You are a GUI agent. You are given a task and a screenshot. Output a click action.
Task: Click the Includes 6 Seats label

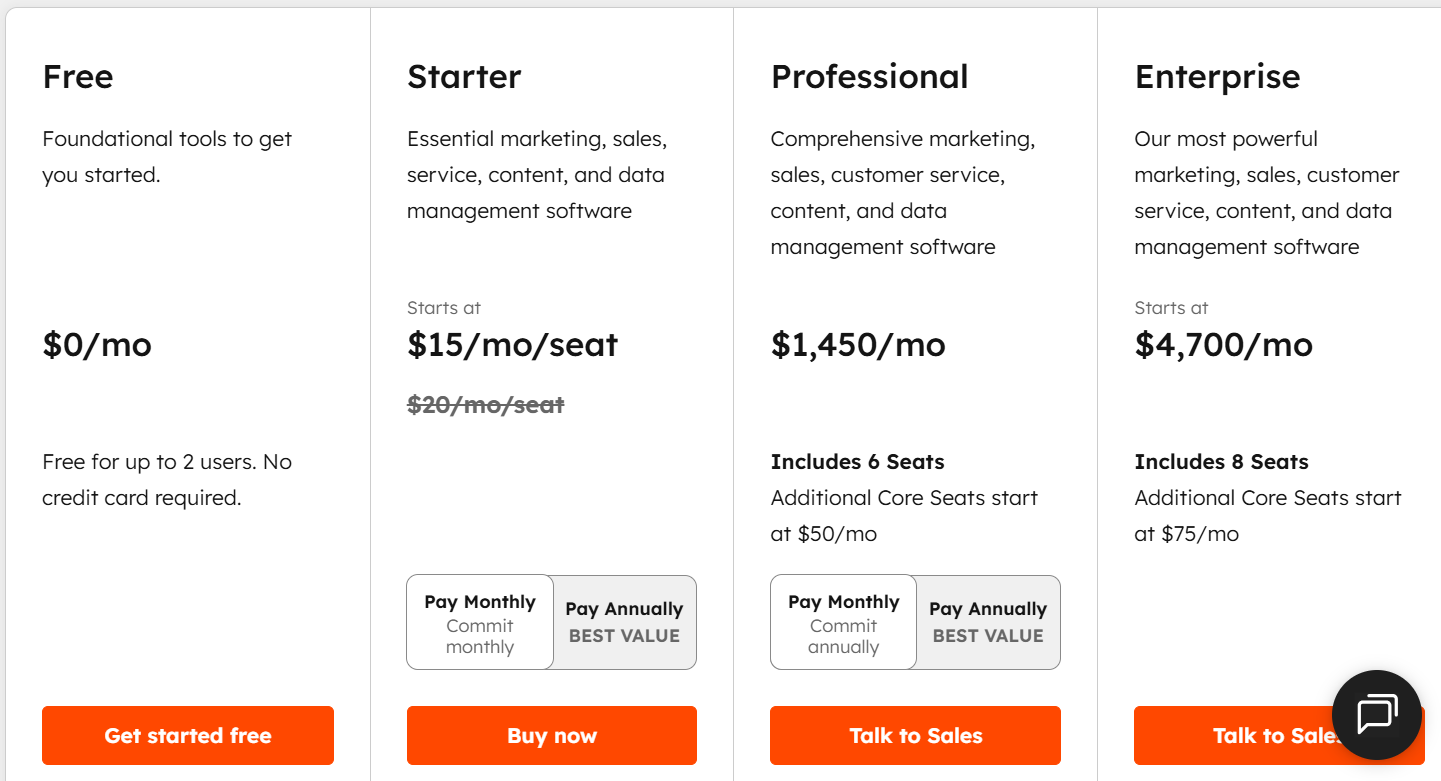tap(857, 462)
